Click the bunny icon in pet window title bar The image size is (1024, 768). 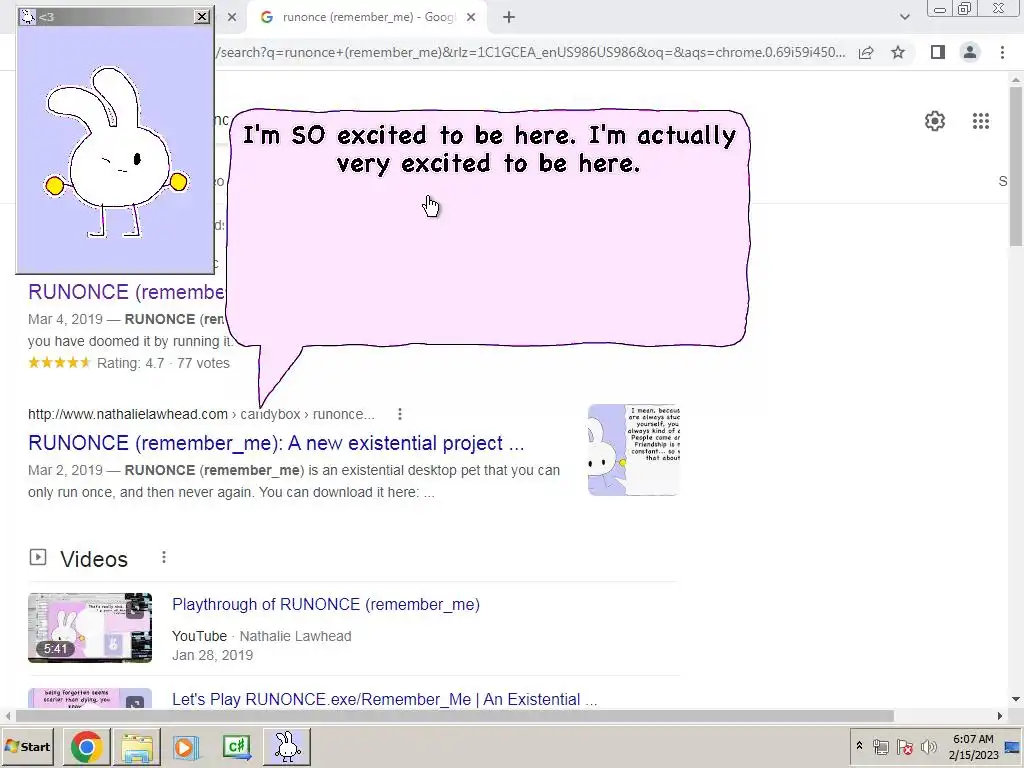[x=27, y=17]
